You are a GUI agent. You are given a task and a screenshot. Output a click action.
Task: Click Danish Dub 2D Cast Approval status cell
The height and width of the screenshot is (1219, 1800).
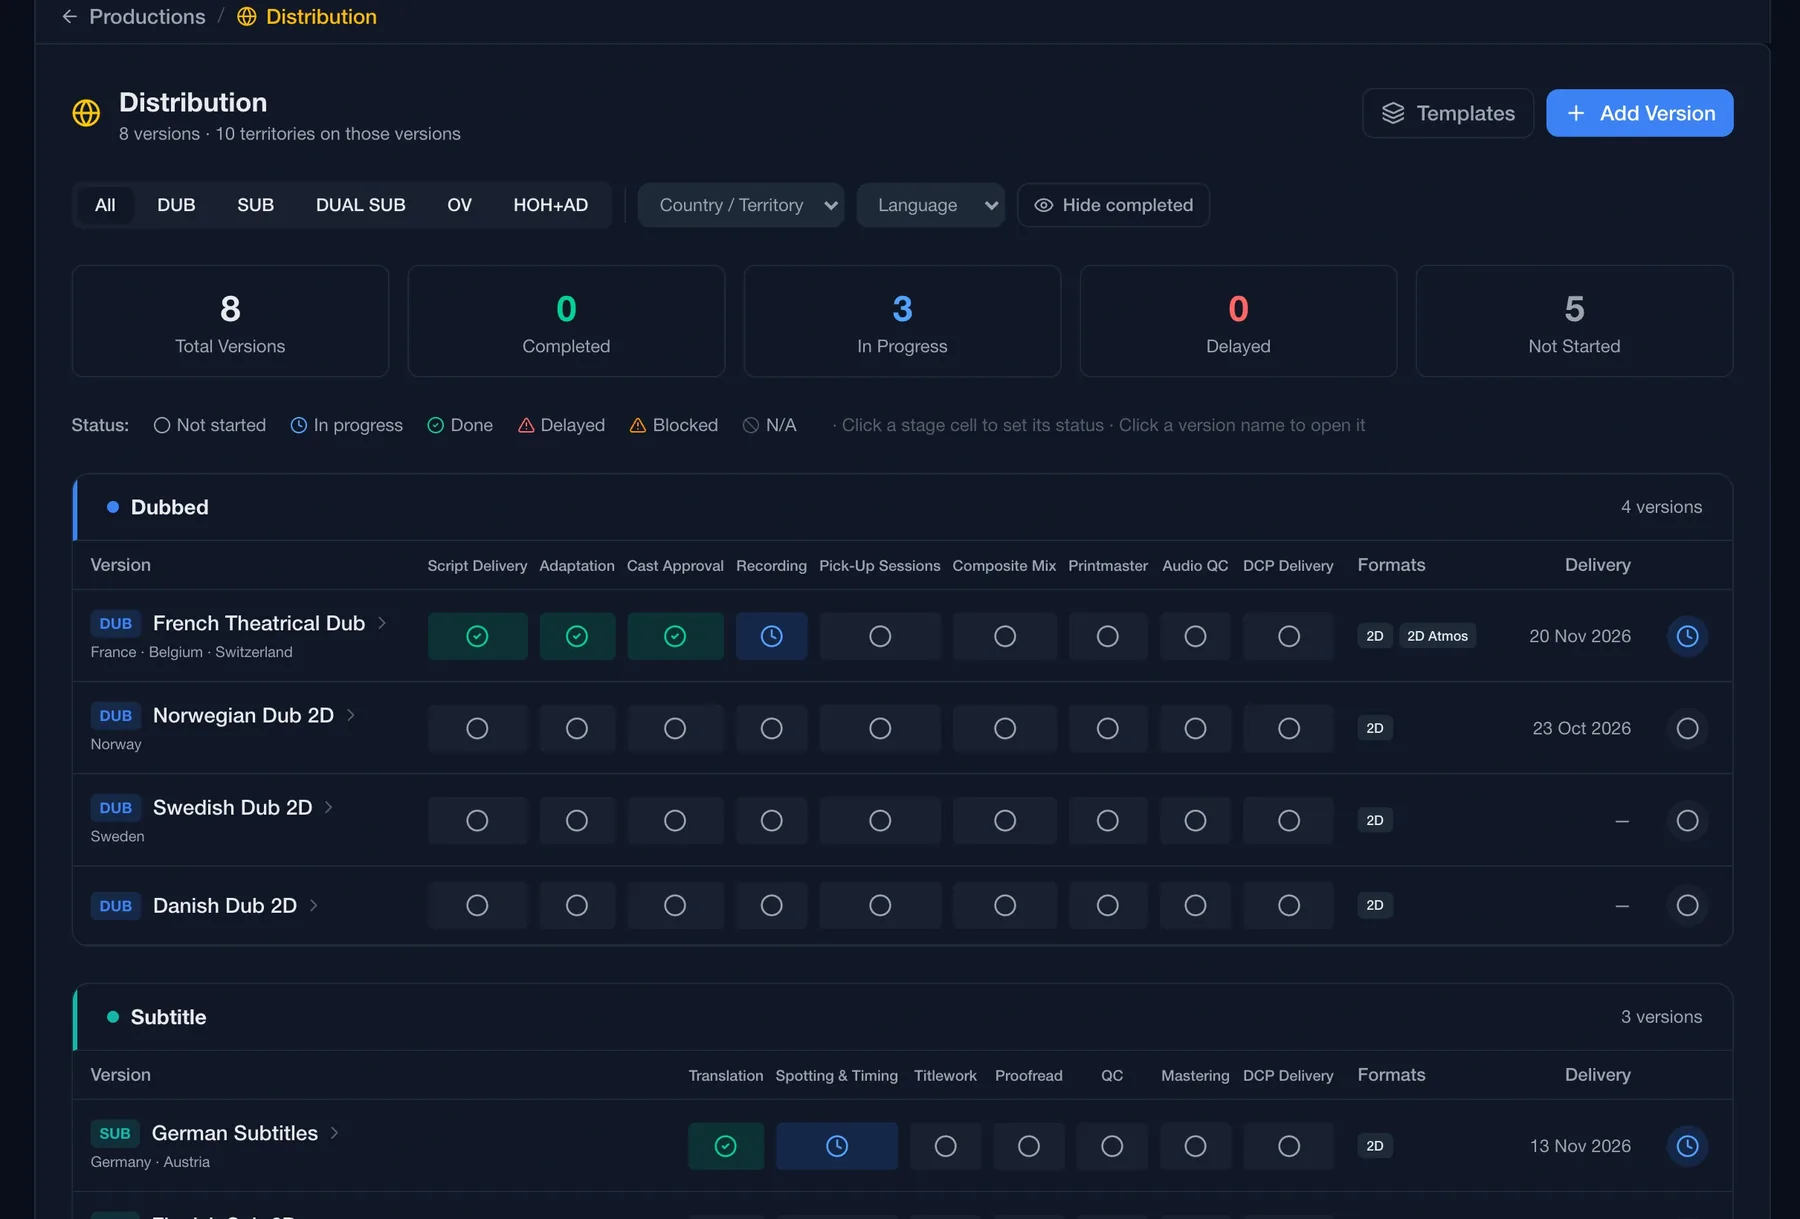click(675, 905)
